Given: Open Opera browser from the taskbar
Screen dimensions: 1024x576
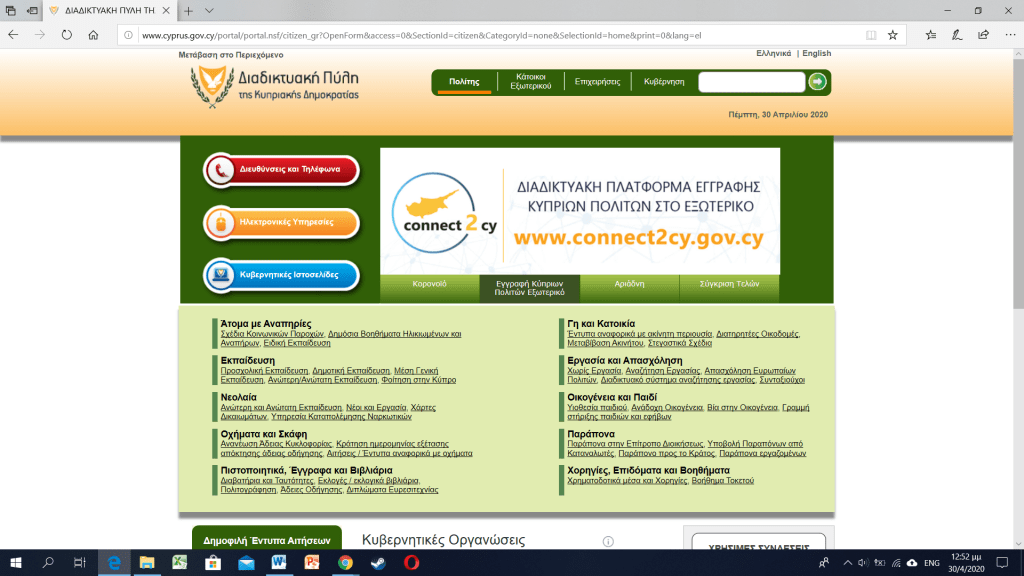Looking at the screenshot, I should [x=411, y=563].
